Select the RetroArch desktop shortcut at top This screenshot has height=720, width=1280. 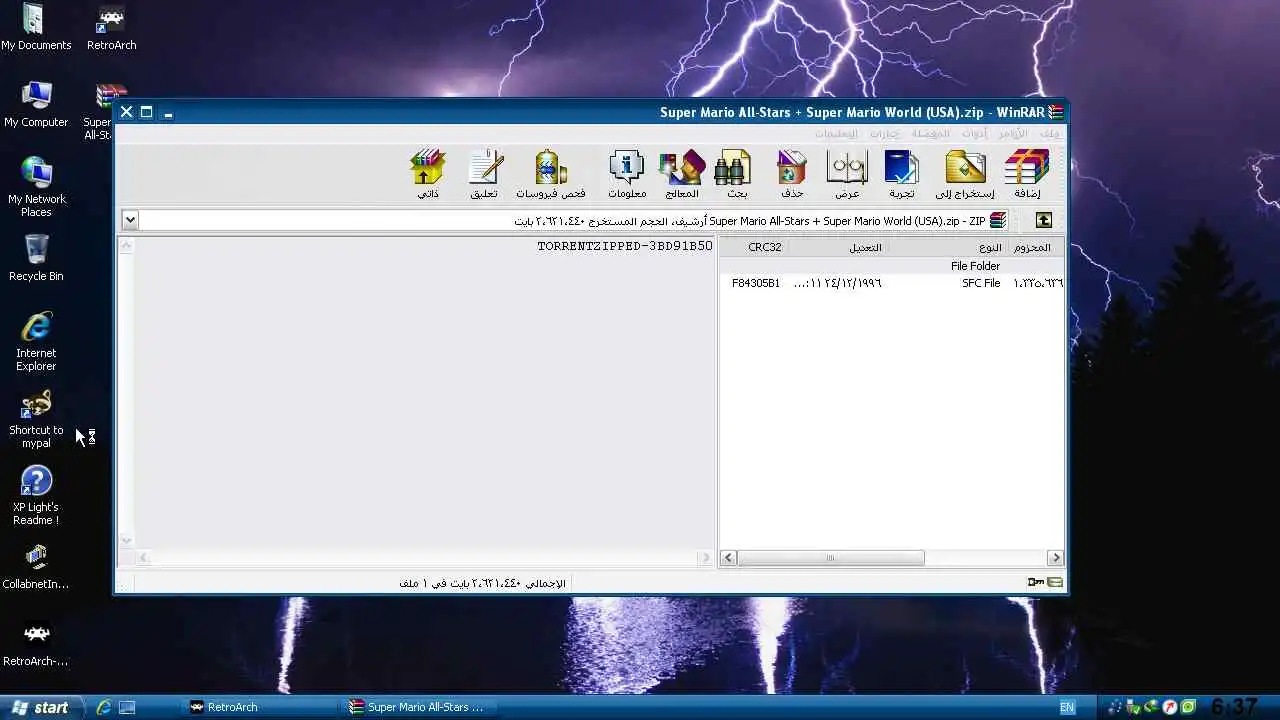coord(111,28)
